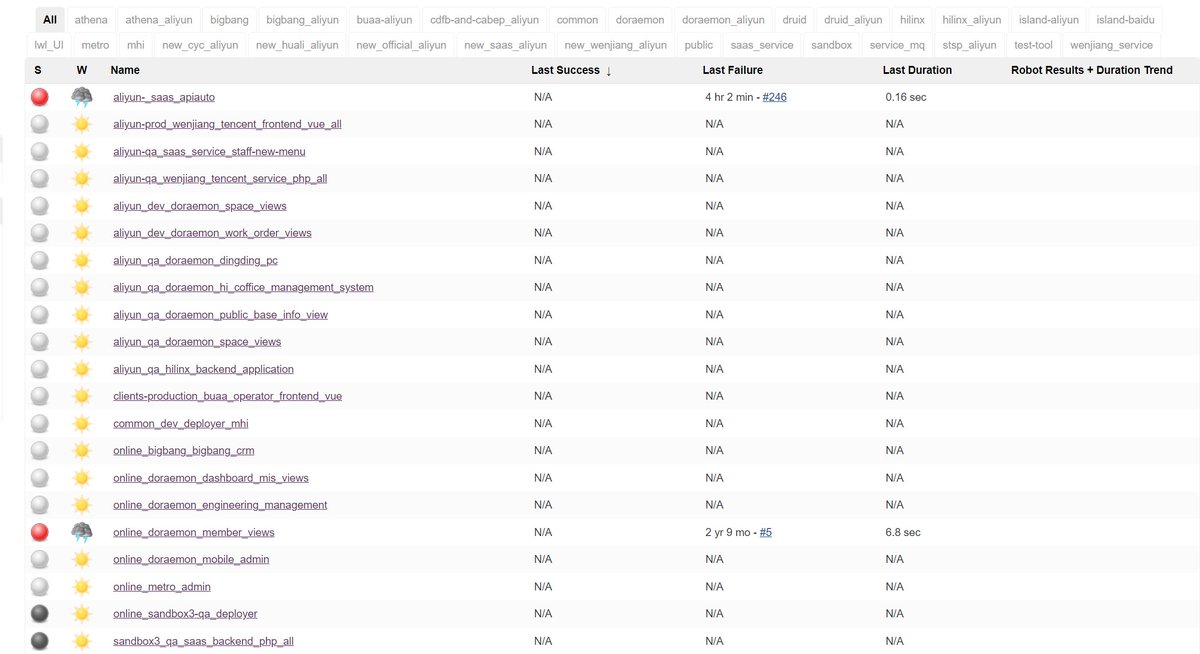This screenshot has width=1200, height=654.
Task: Click red status ball for aliyun-_saas_apiauto
Action: [x=40, y=97]
